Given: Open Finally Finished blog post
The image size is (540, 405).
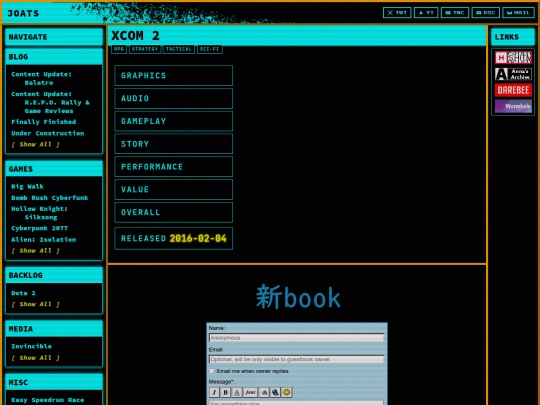Looking at the screenshot, I should pyautogui.click(x=43, y=122).
